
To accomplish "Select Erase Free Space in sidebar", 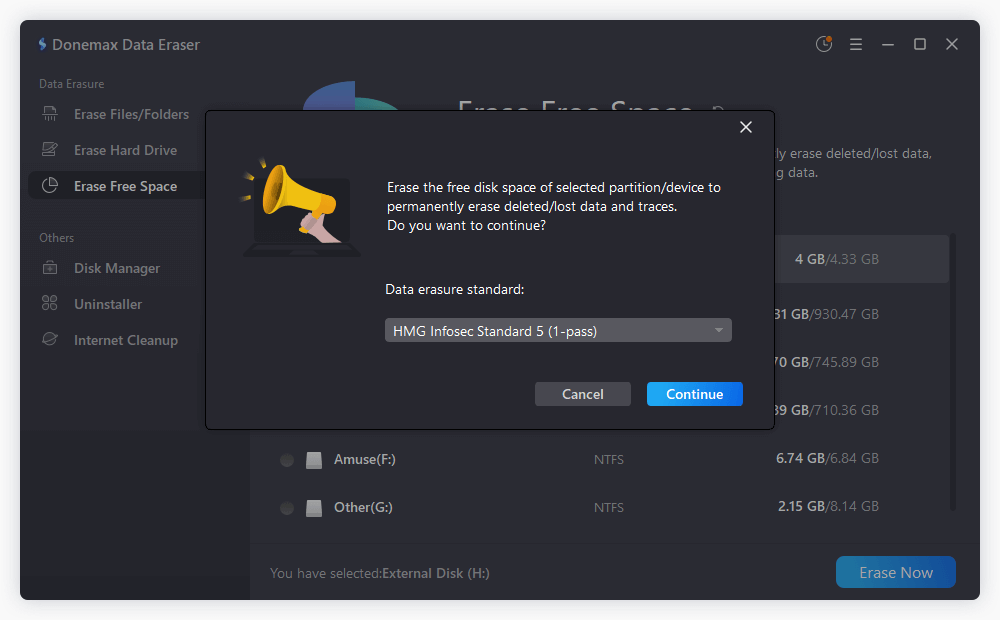I will [x=116, y=186].
